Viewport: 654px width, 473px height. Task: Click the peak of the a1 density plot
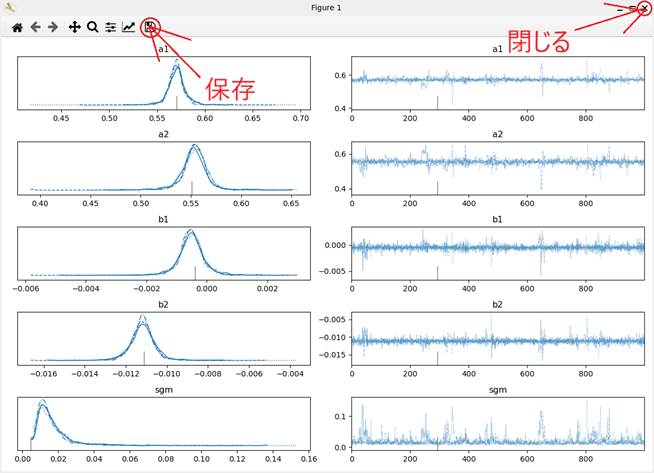pyautogui.click(x=177, y=62)
